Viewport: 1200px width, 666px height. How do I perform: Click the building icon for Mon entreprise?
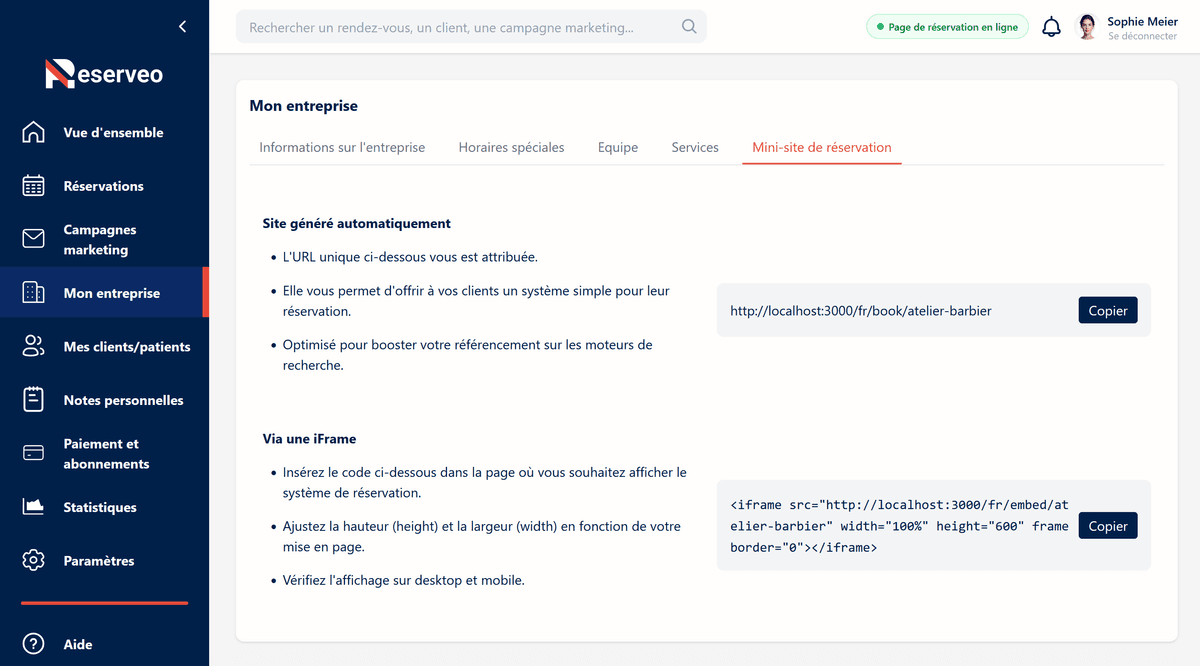33,293
